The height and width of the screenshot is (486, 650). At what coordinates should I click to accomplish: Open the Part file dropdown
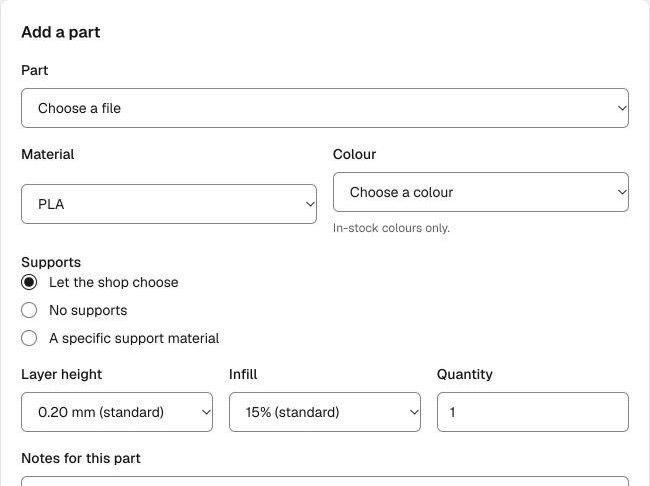pos(325,108)
